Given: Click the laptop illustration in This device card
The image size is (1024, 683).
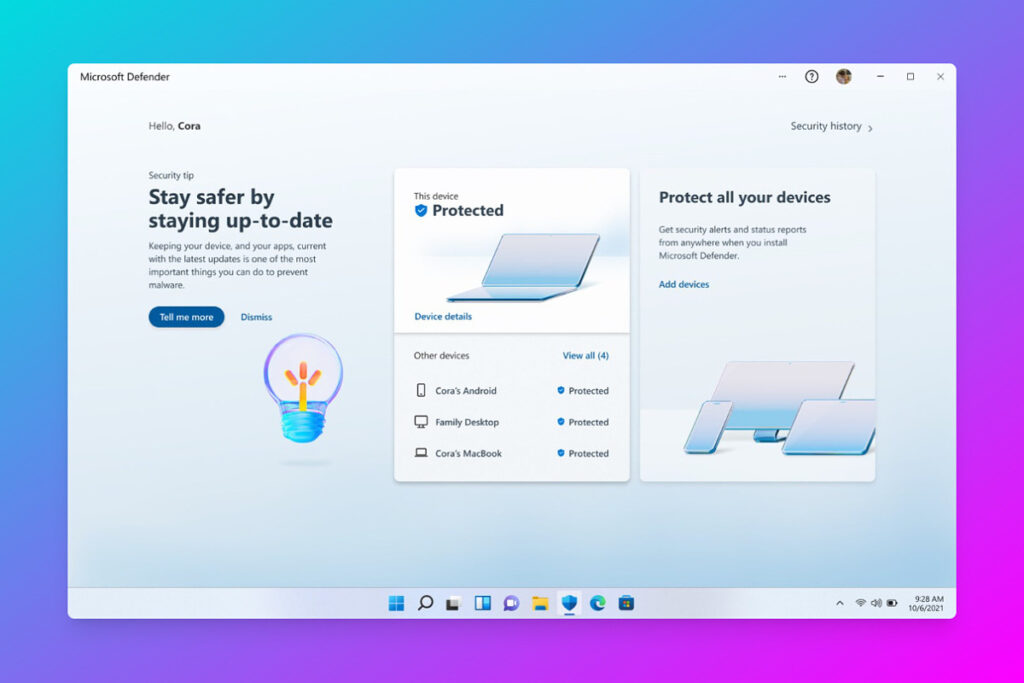Looking at the screenshot, I should (524, 267).
